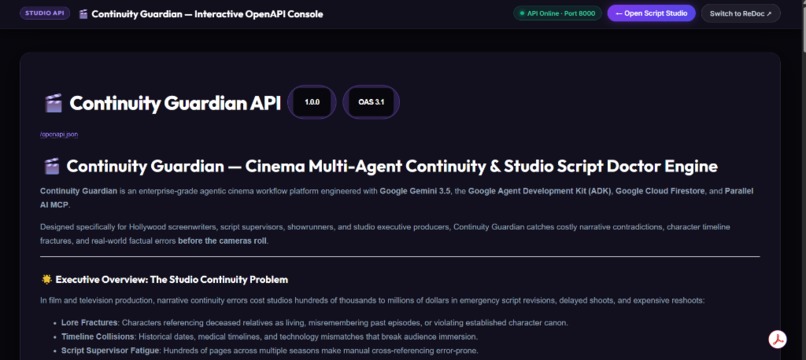
Task: Click the clapperboard icon in top header
Action: 83,14
